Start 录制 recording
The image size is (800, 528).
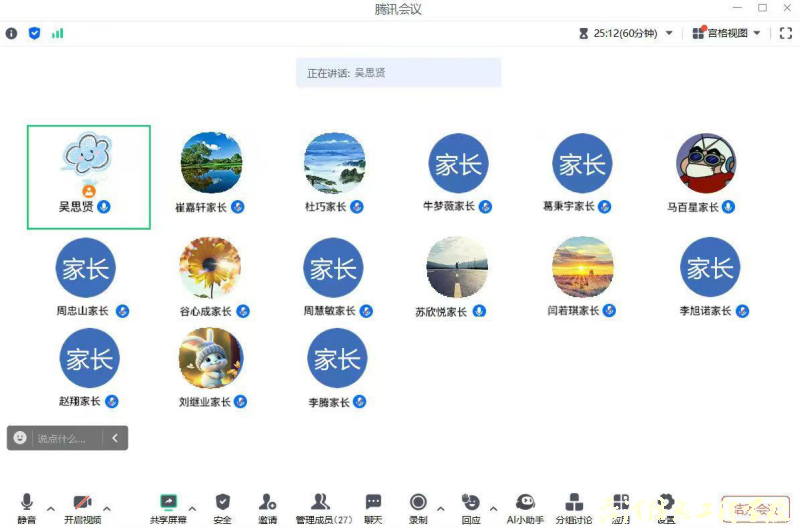tap(418, 508)
